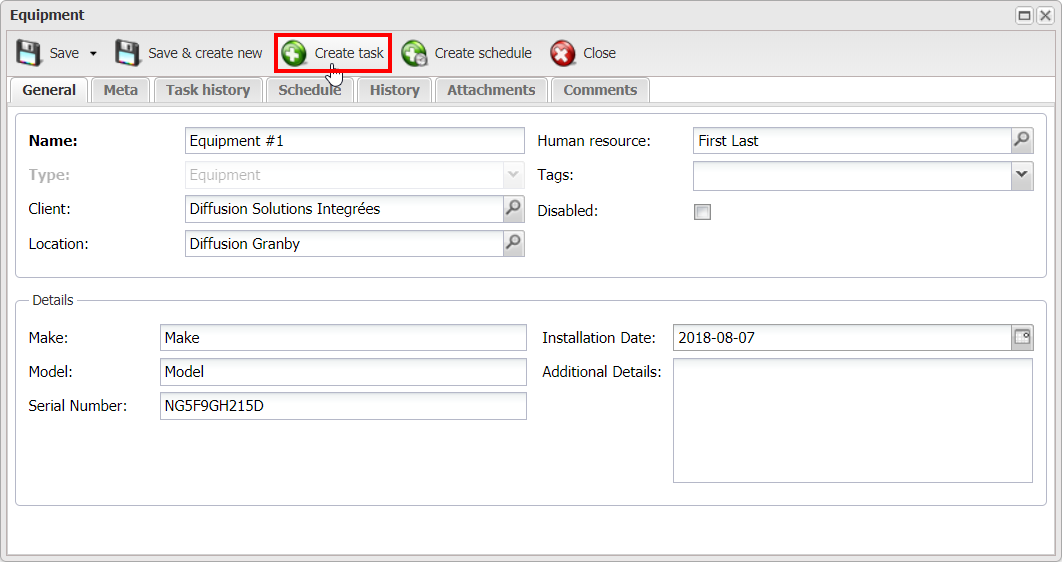Screen dimensions: 1062x562
Task: Switch to the General tab
Action: 49,90
